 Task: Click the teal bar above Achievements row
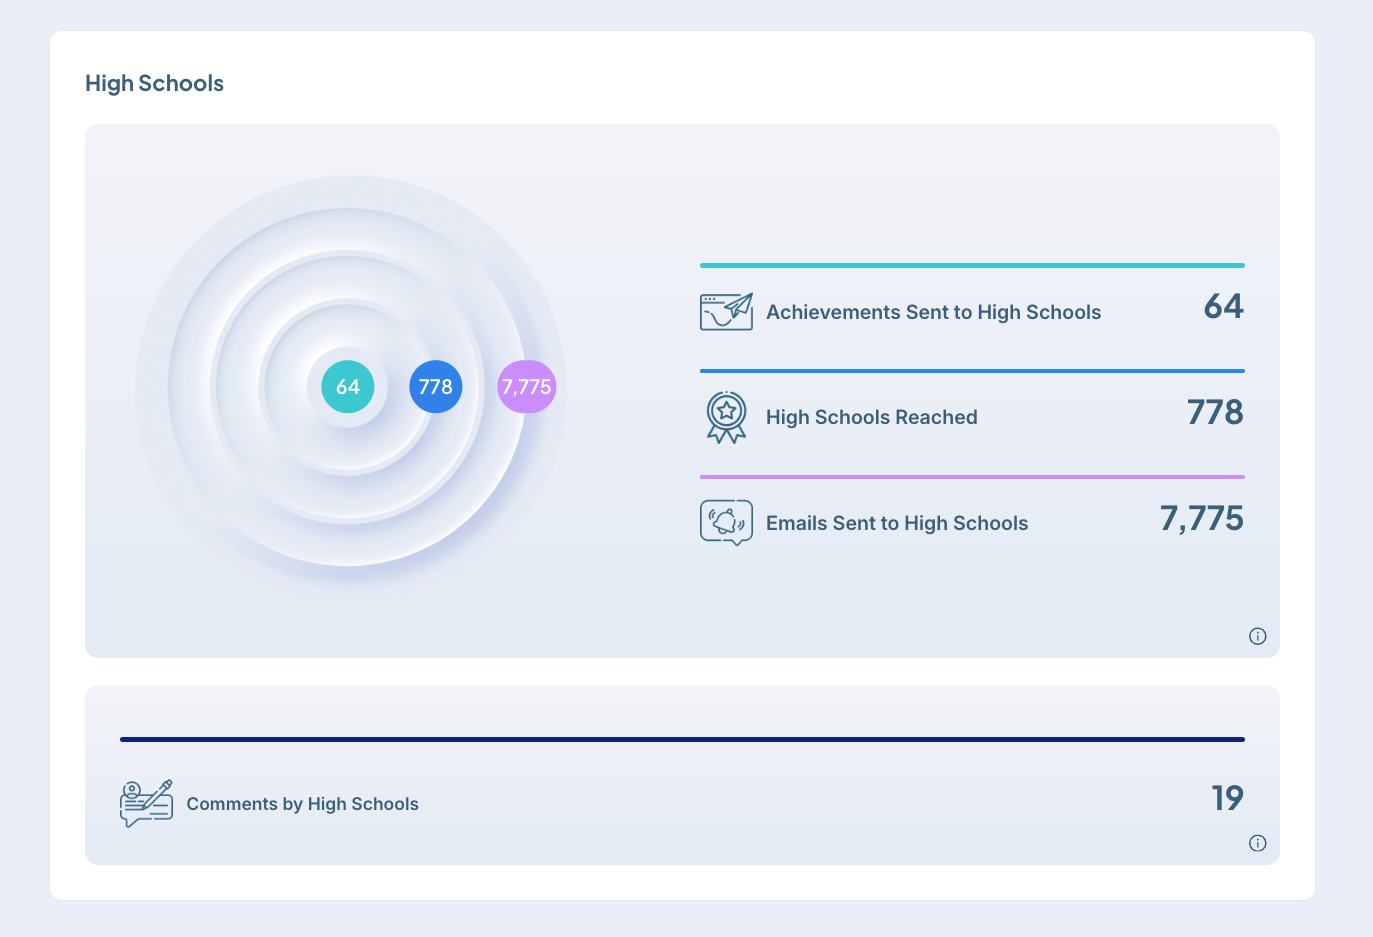click(x=972, y=266)
